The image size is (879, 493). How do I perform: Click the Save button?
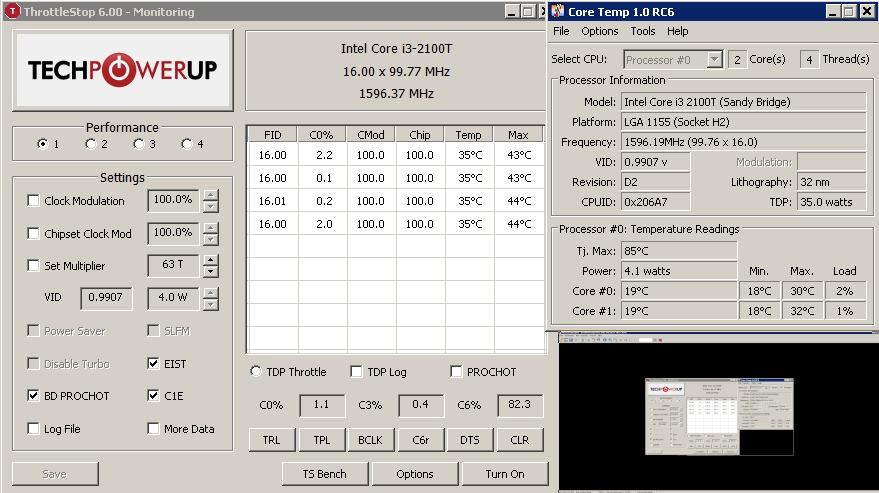(x=55, y=474)
